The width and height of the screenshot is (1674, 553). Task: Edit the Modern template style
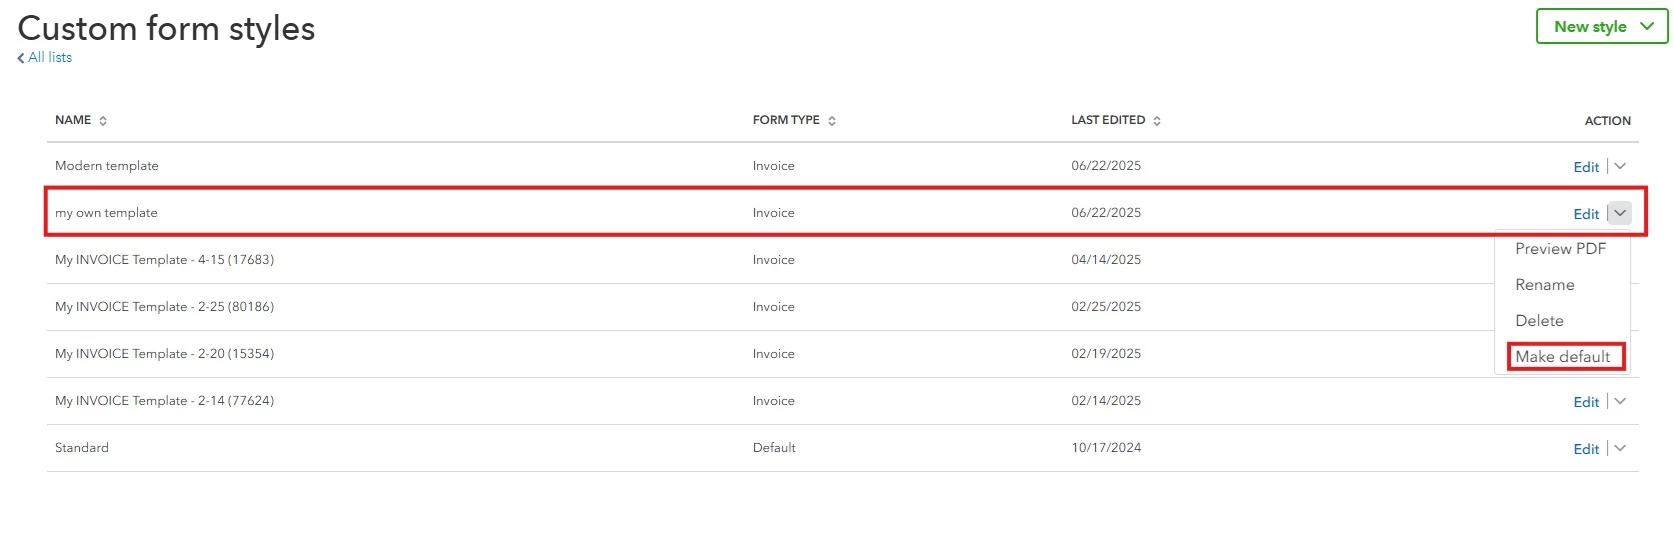[x=1586, y=167]
